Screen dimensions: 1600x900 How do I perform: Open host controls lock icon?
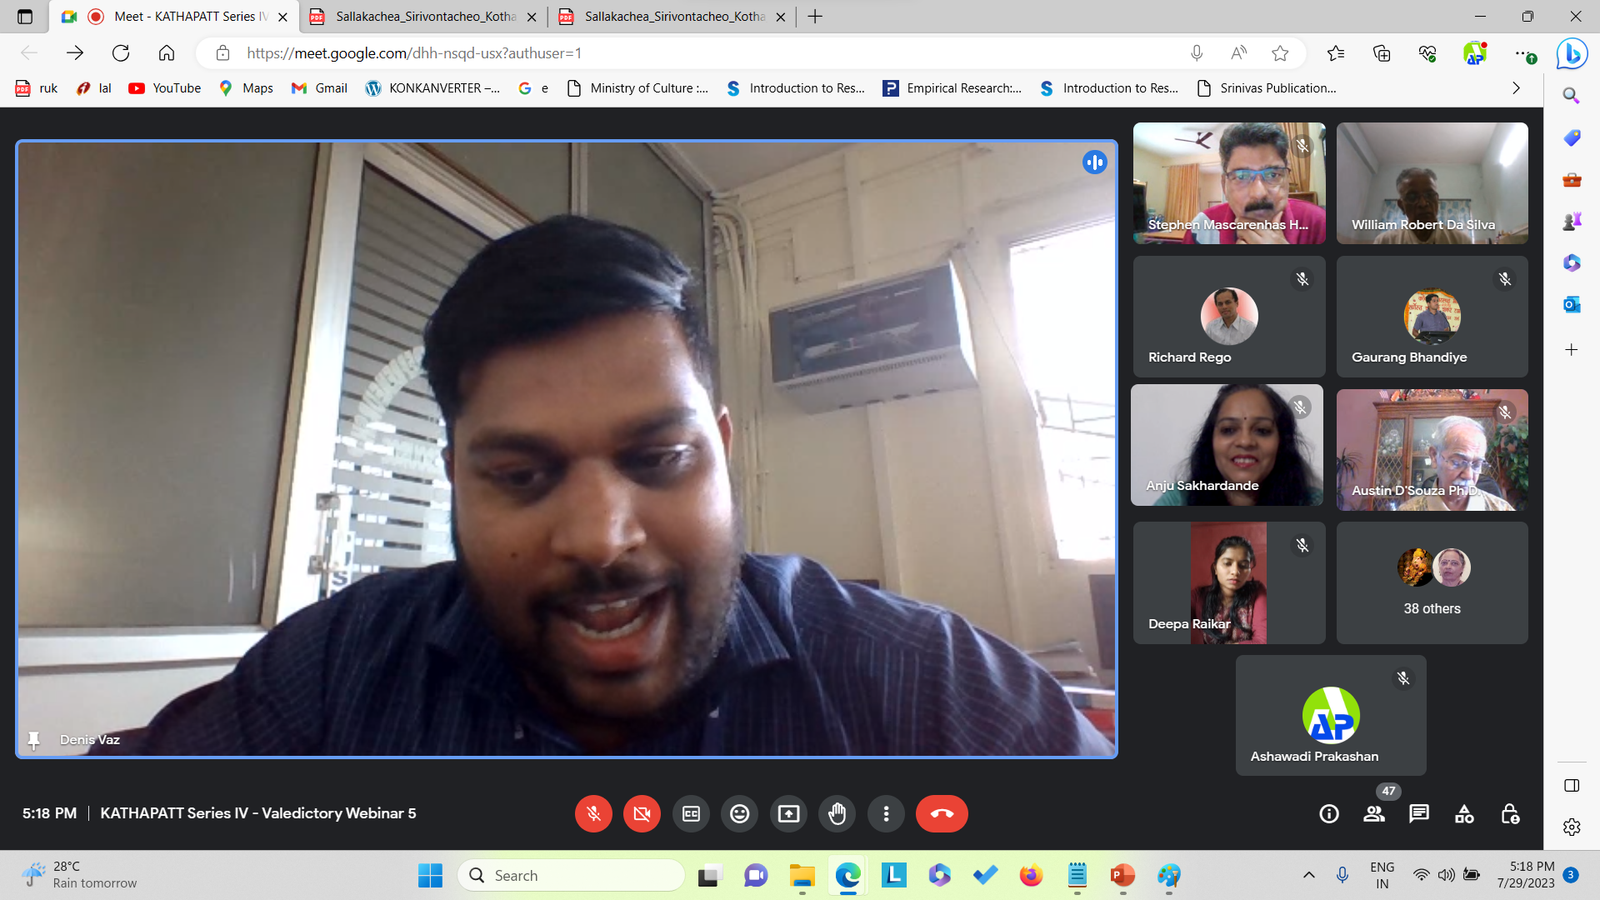pos(1510,814)
